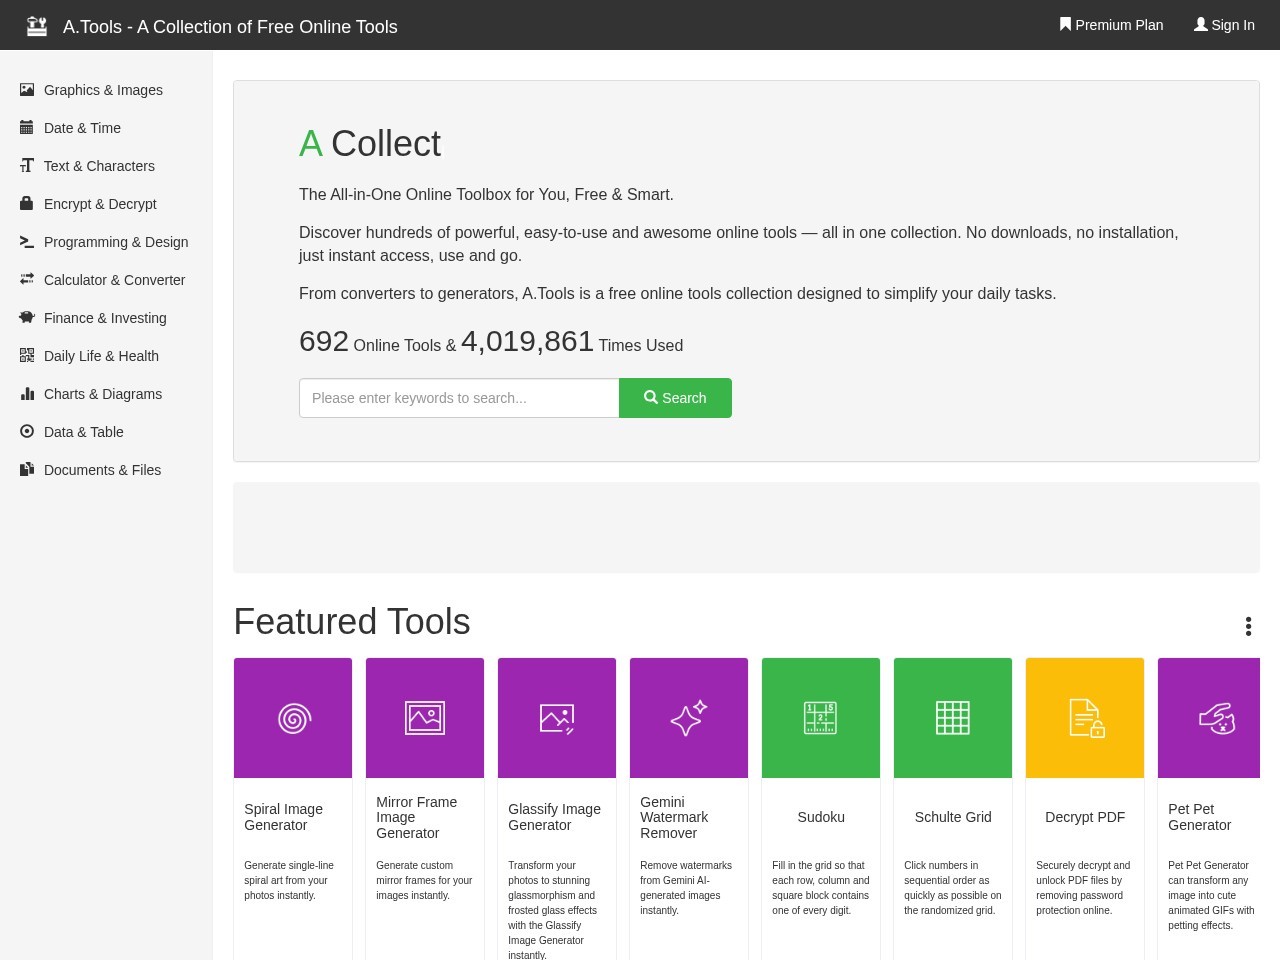Click the Finance & Investing piggy bank icon
Screen dimensions: 1280x960
click(x=27, y=318)
